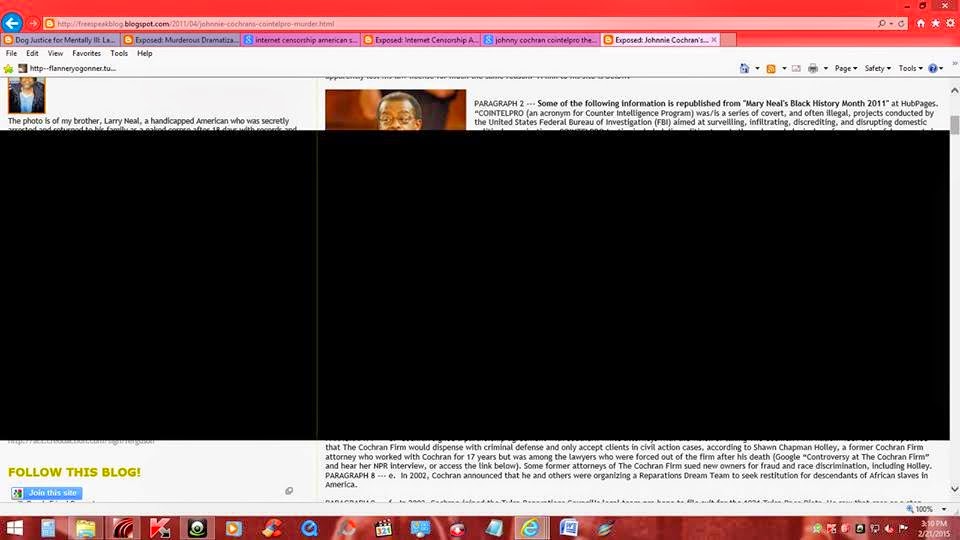This screenshot has height=540, width=960.
Task: Open File Explorer from the taskbar
Action: click(86, 528)
